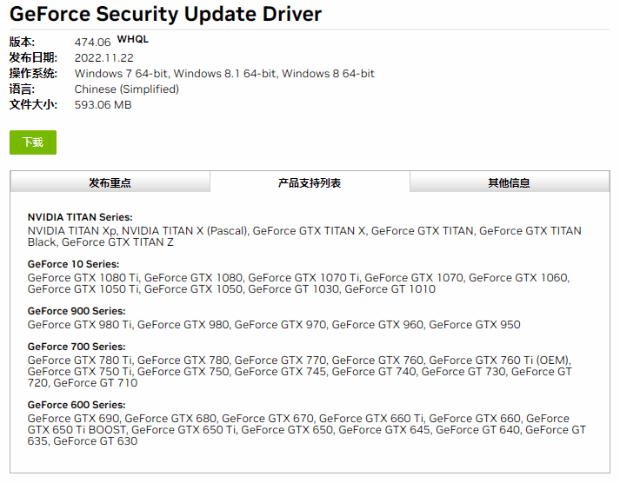Click the file size 593.06 MB
The width and height of the screenshot is (620, 483).
click(x=103, y=105)
